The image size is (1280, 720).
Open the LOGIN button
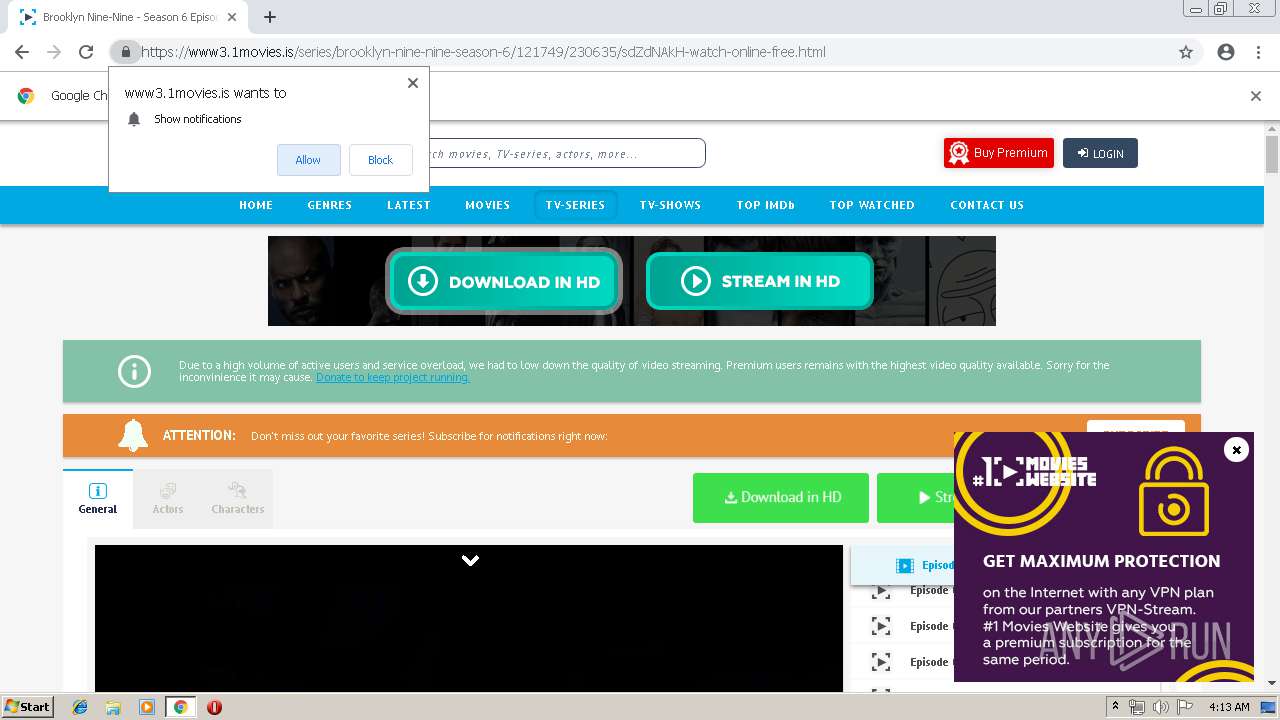point(1100,153)
